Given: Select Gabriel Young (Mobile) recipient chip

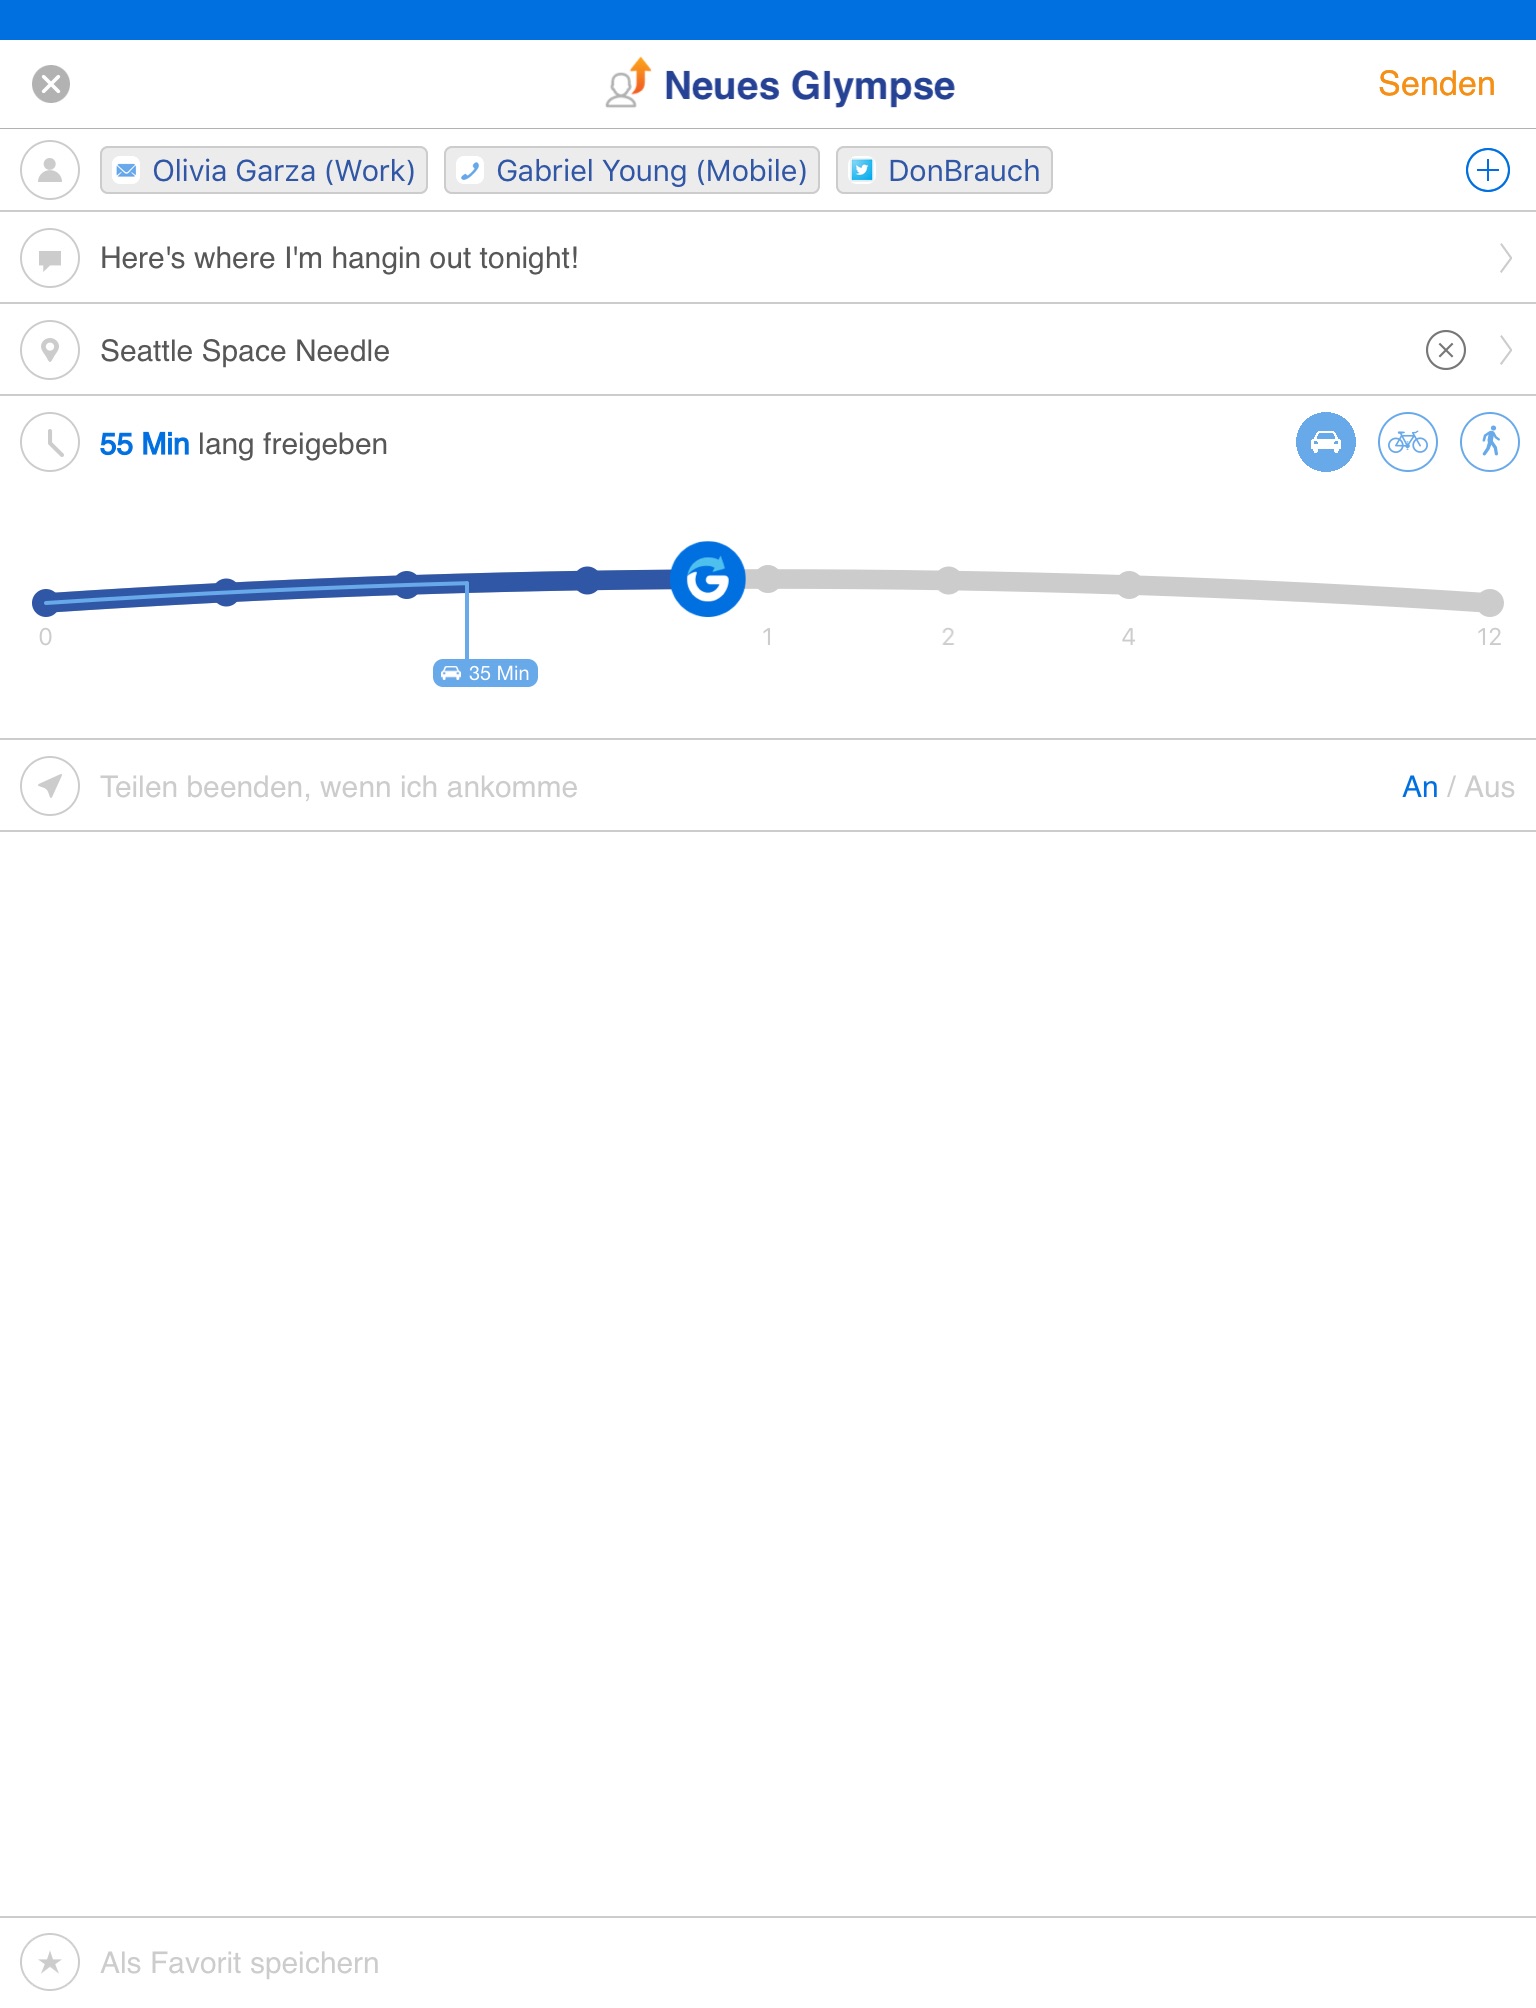Looking at the screenshot, I should coord(632,170).
